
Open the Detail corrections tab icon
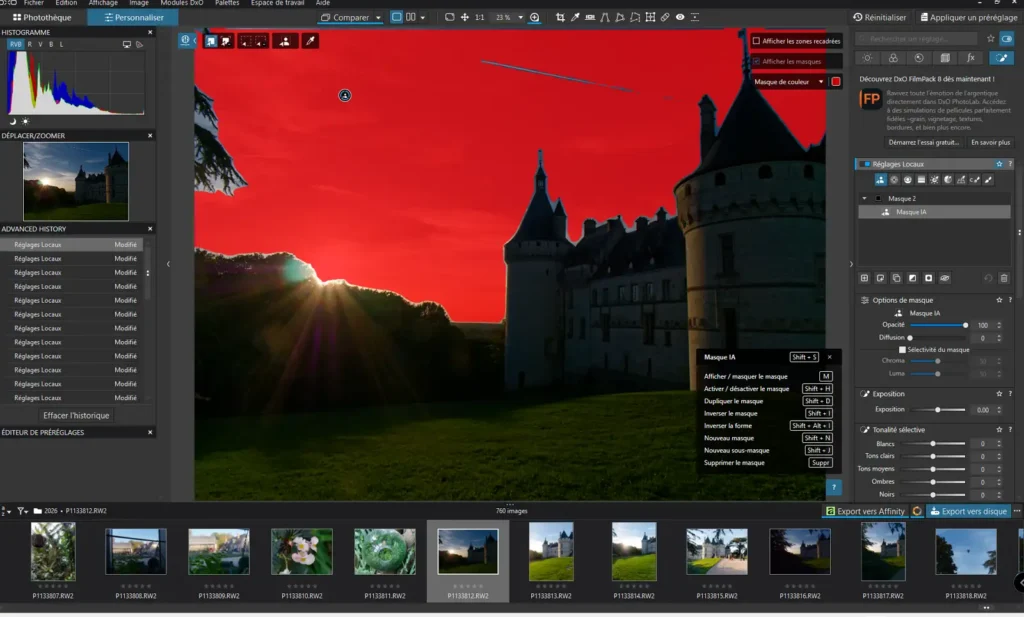[x=919, y=58]
